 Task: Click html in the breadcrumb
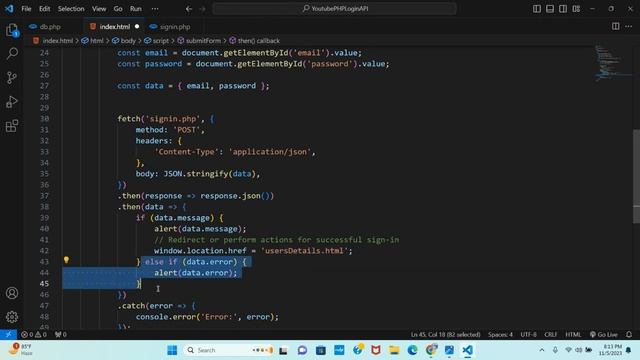(x=96, y=41)
